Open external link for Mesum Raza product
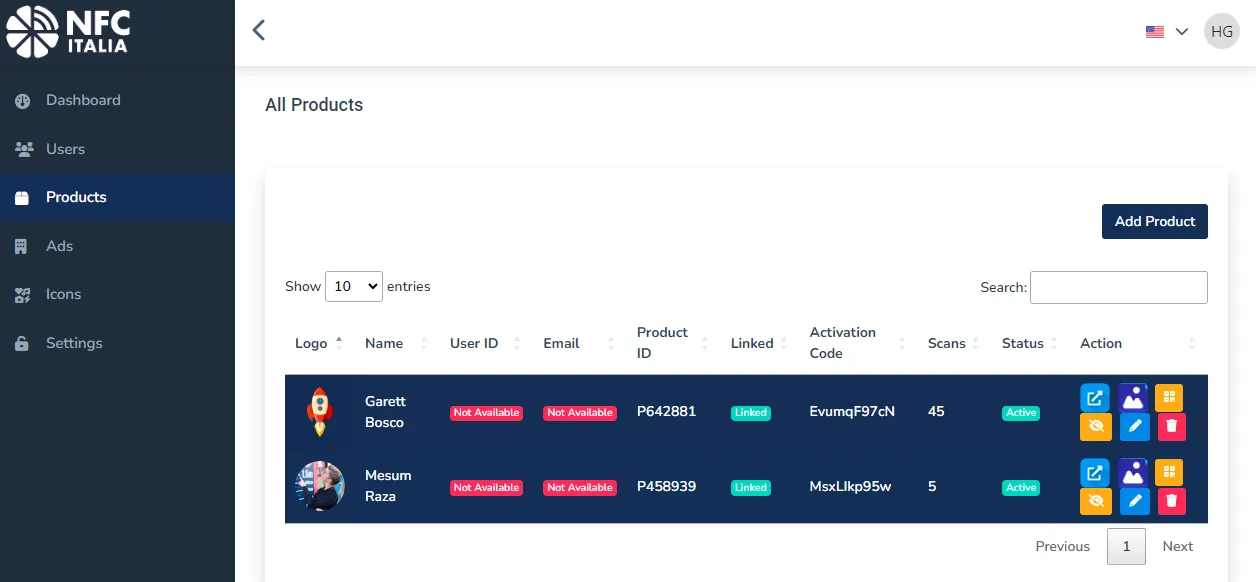This screenshot has height=582, width=1256. (x=1095, y=472)
